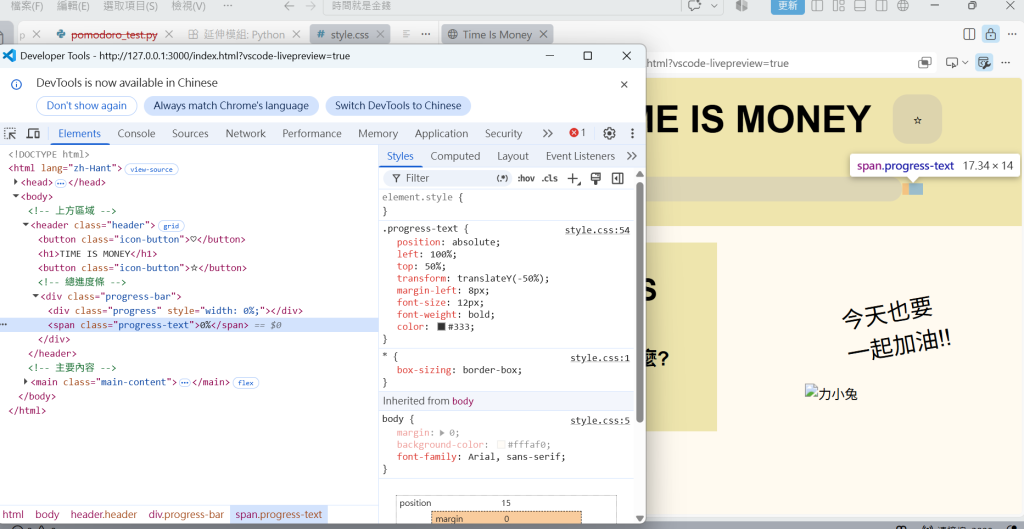
Task: Go forward with the navigation arrow
Action: click(310, 6)
